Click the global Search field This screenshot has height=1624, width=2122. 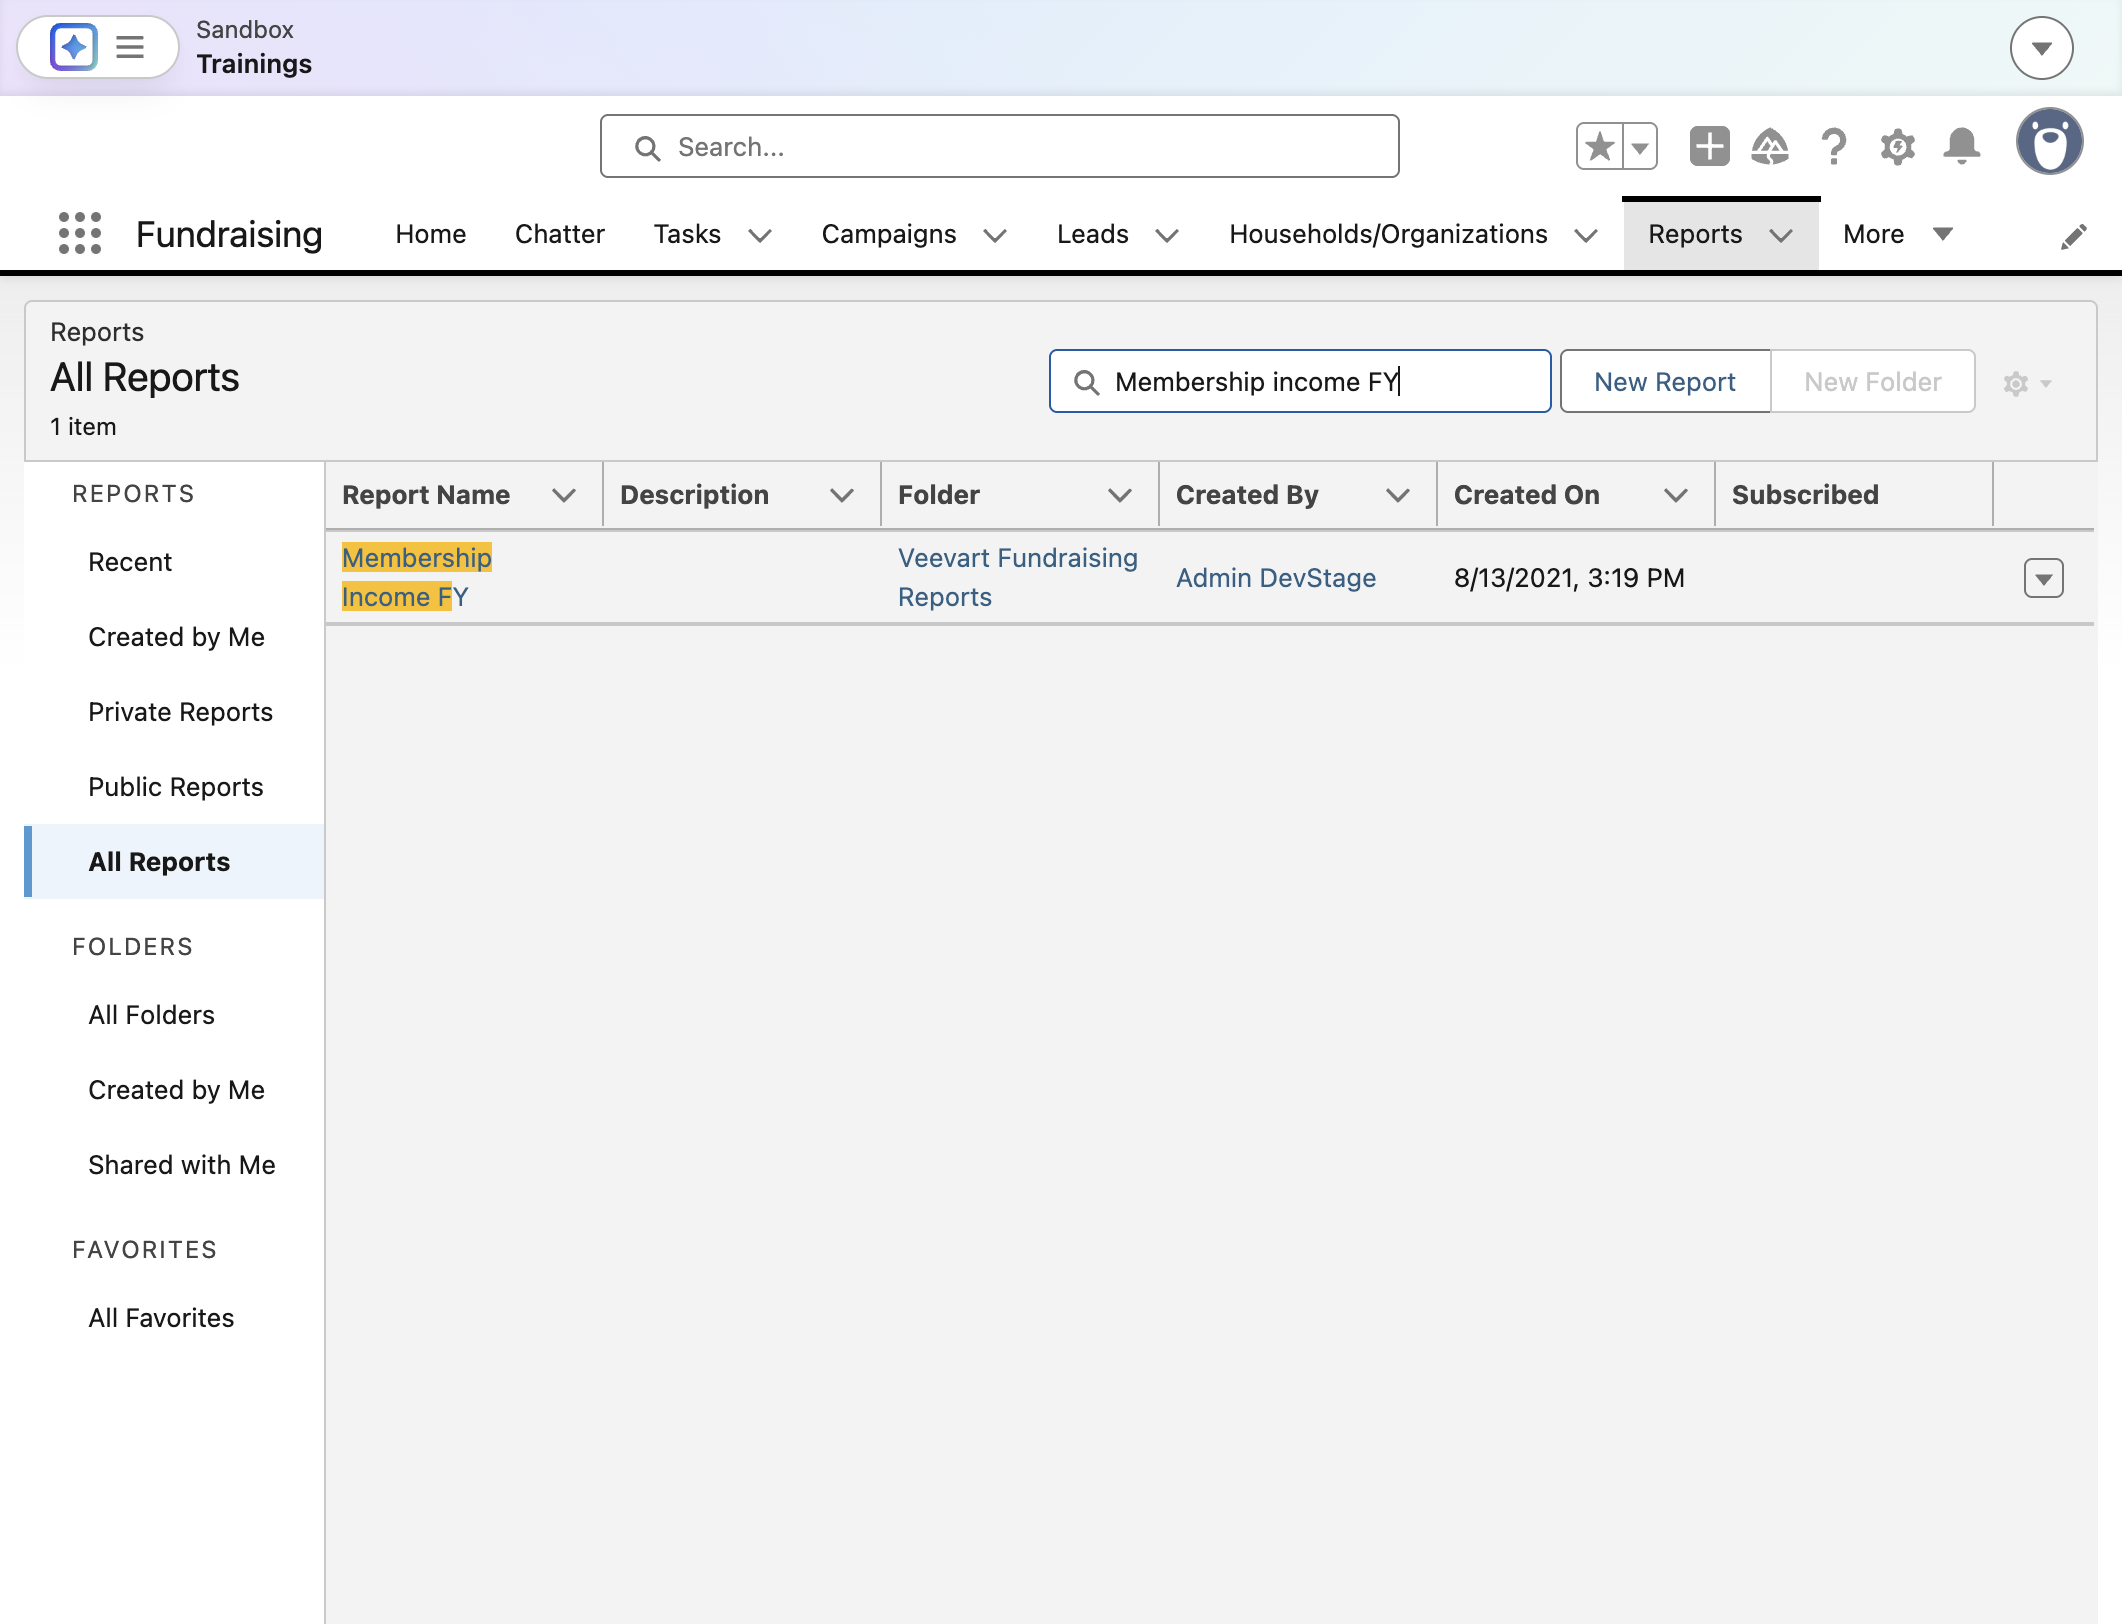(x=999, y=147)
